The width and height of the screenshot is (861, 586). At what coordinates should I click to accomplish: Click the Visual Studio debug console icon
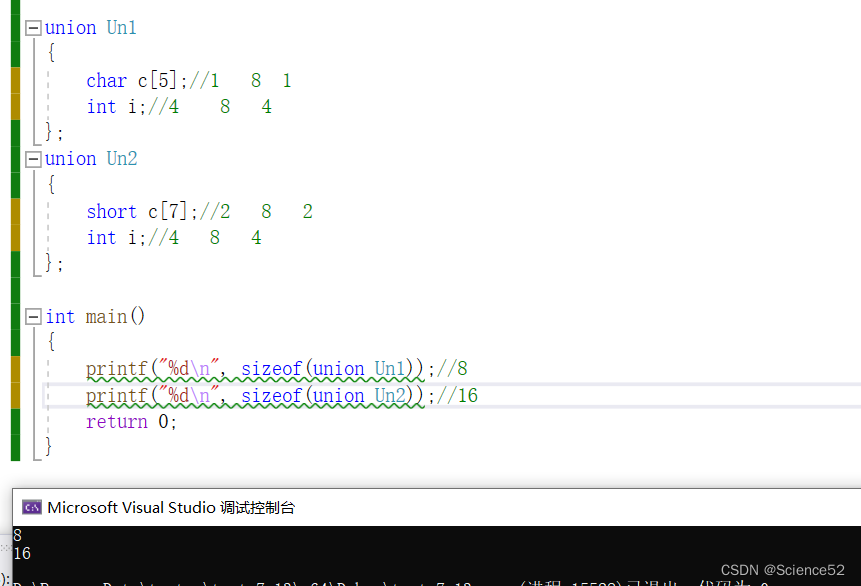pyautogui.click(x=32, y=507)
